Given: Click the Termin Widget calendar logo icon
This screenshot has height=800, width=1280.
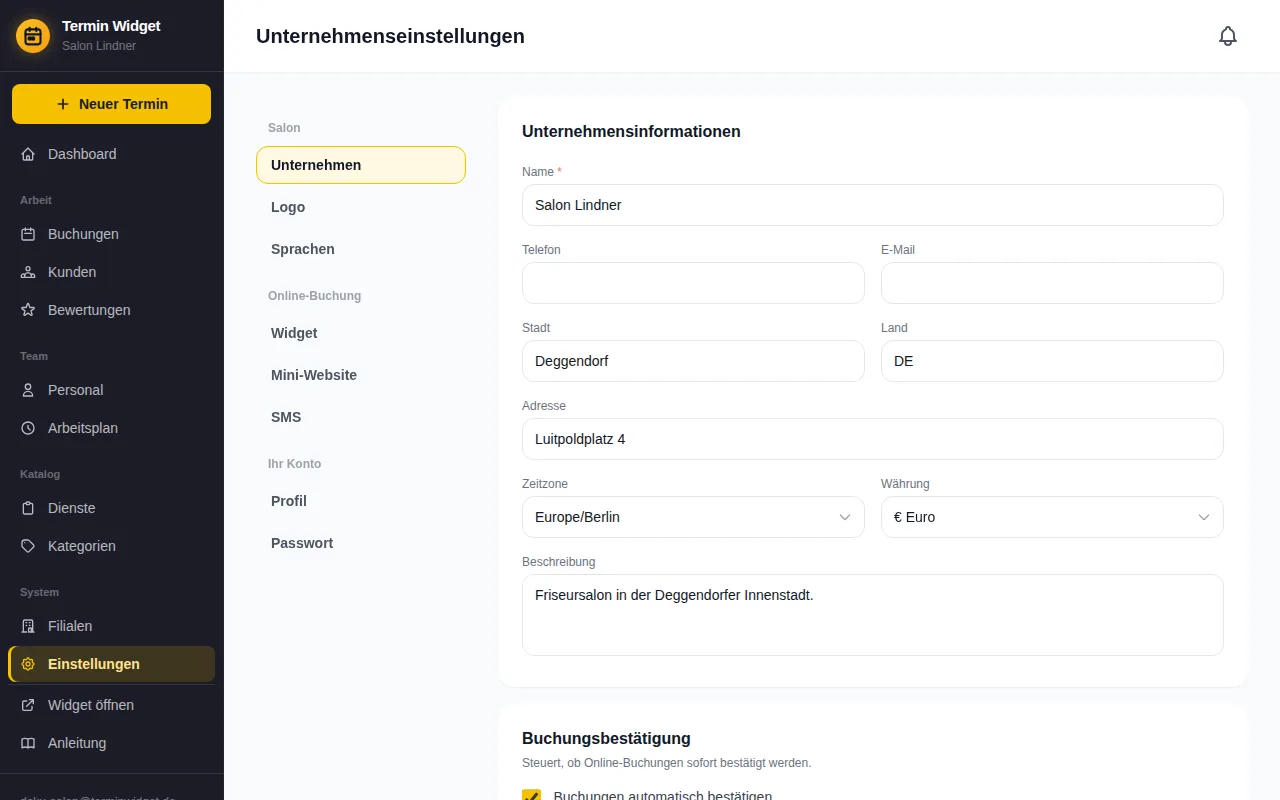Looking at the screenshot, I should coord(33,36).
